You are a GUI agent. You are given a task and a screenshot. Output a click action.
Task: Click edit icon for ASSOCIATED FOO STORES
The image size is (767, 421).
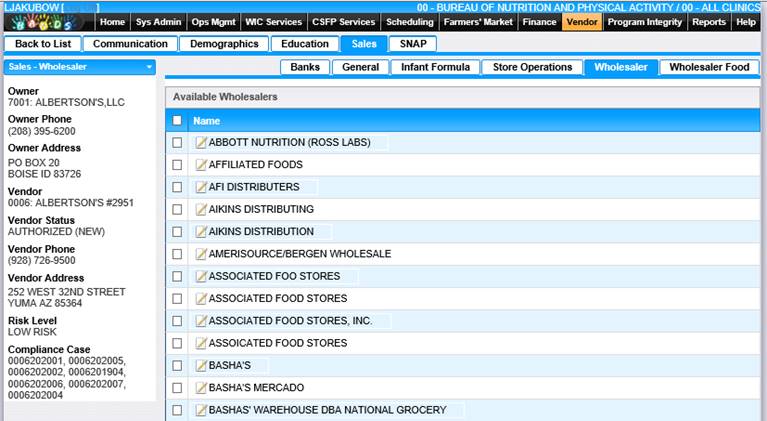pos(201,276)
